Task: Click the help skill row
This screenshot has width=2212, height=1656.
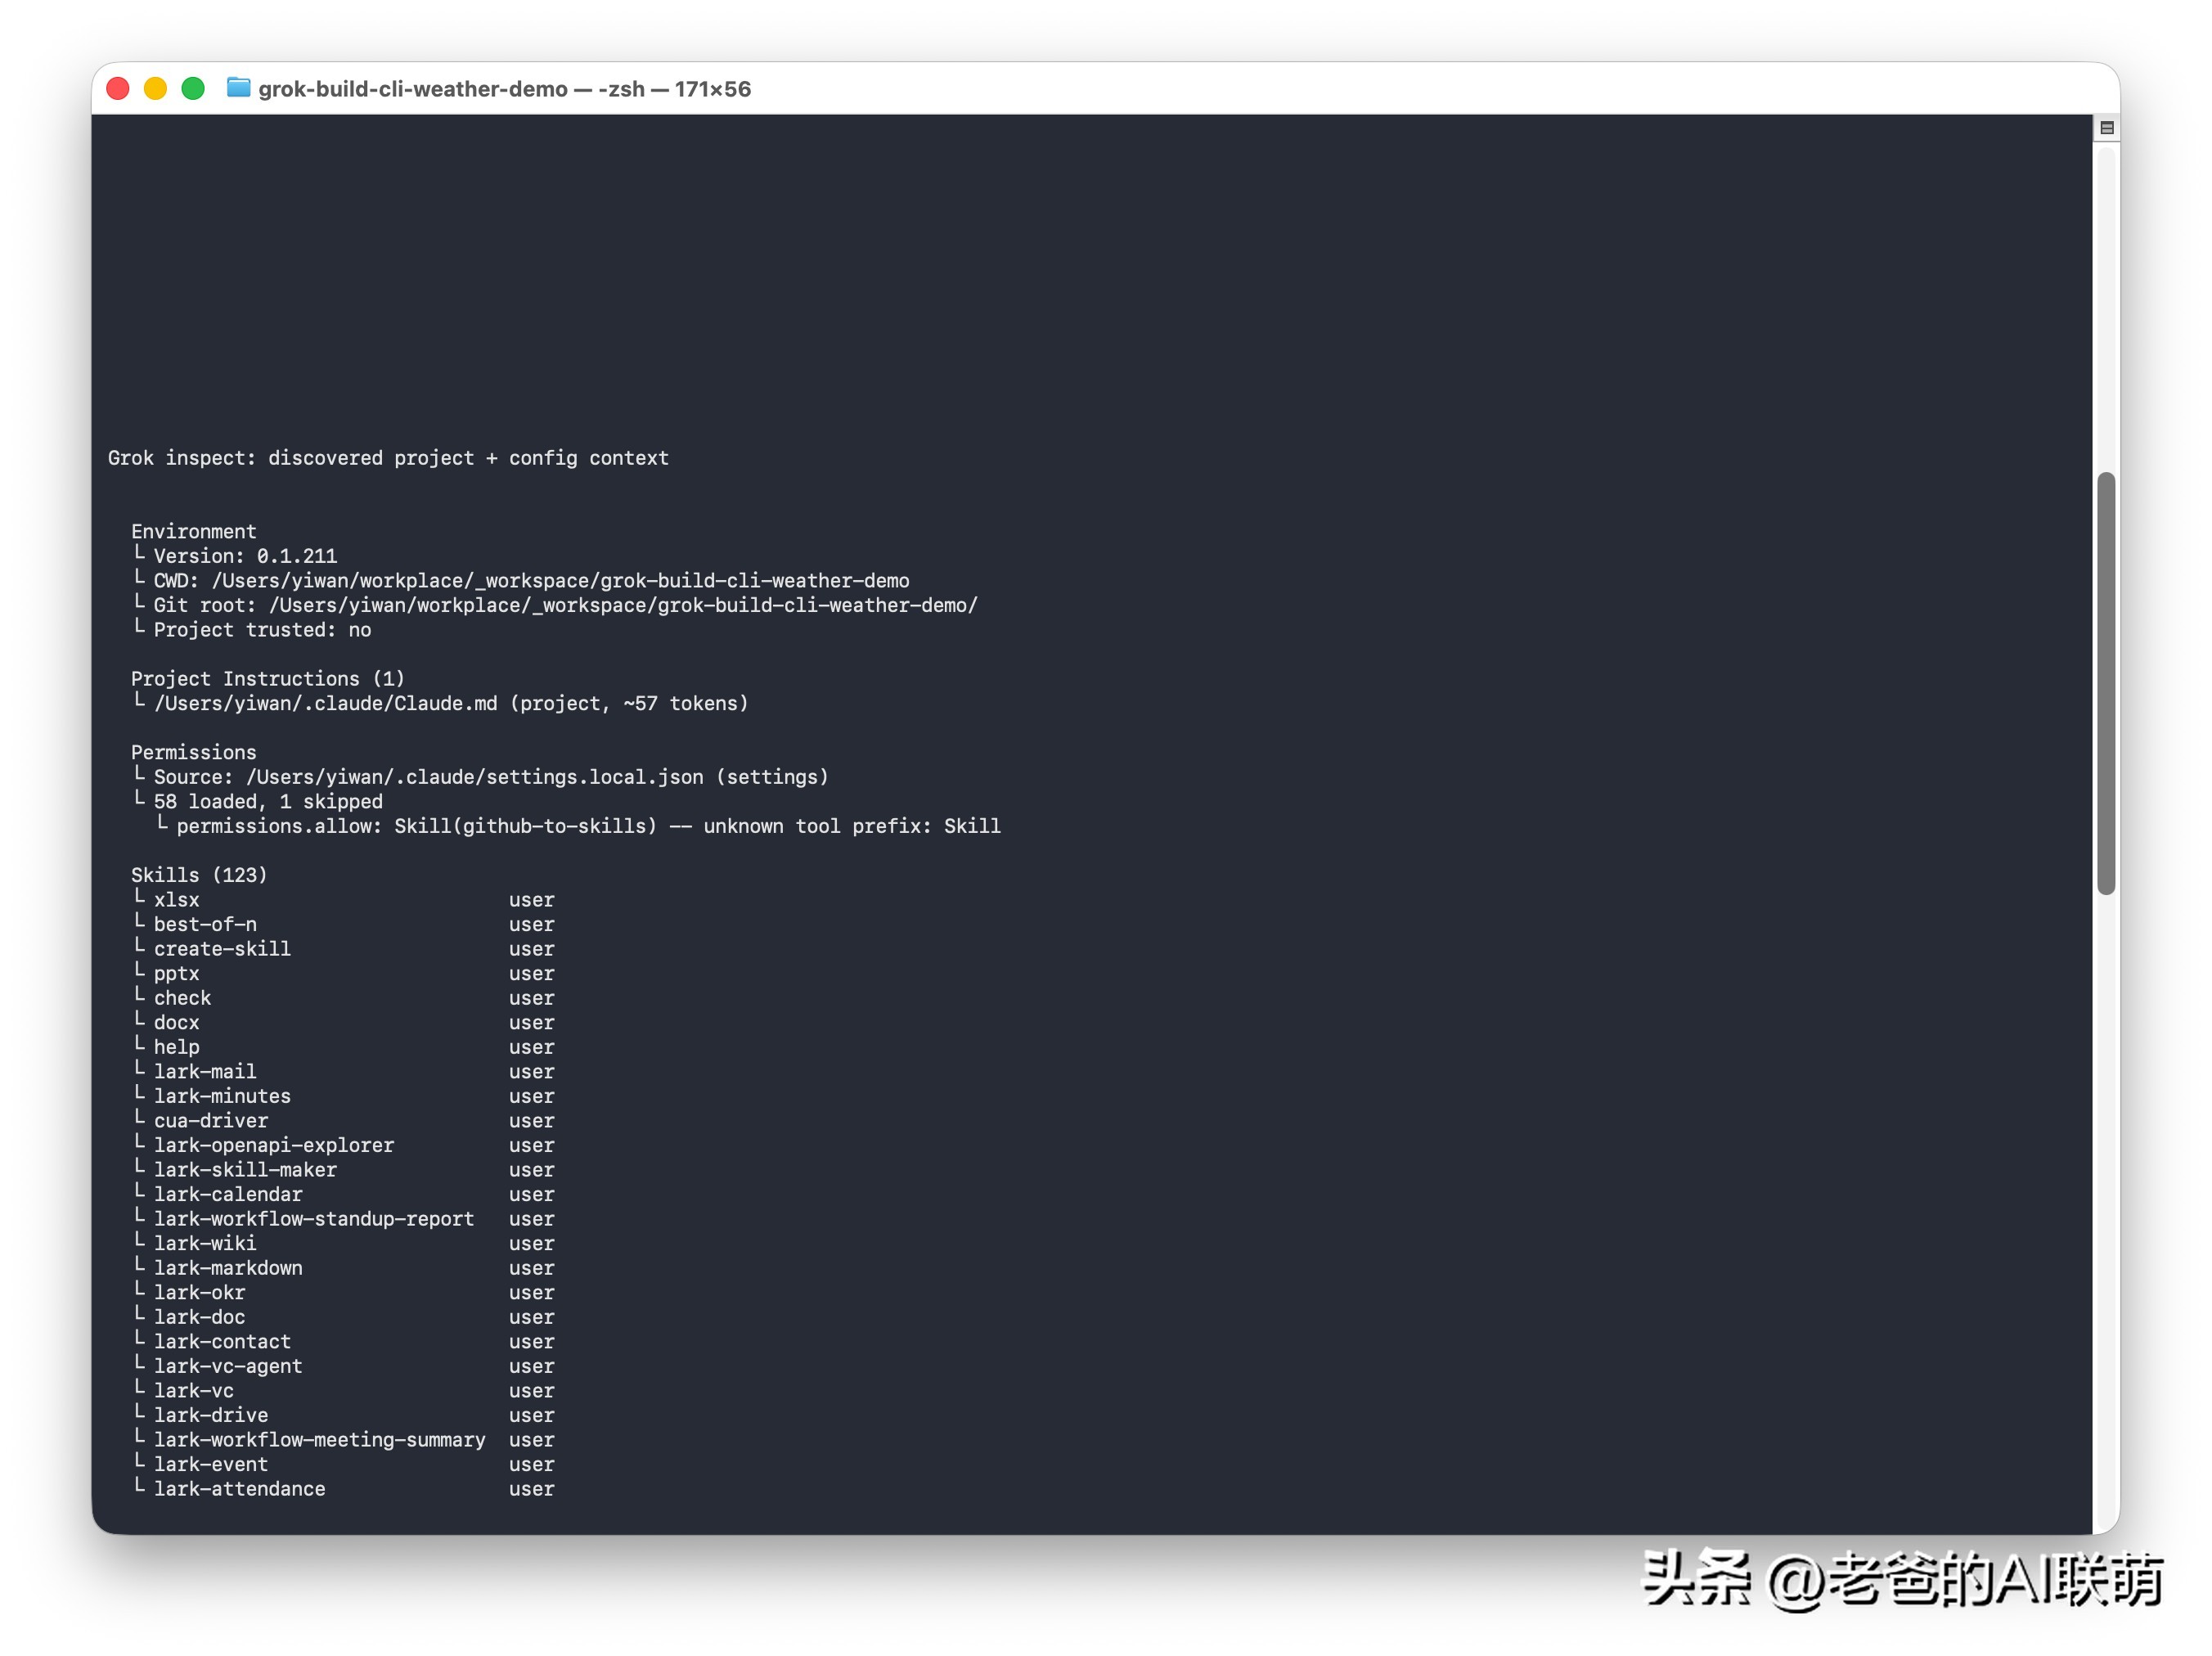Action: click(344, 1047)
